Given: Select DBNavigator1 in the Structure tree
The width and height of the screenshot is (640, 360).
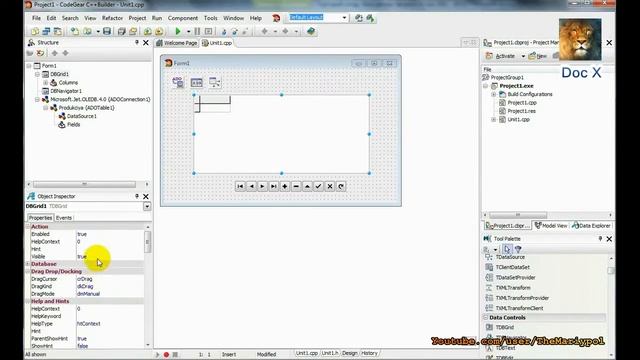Looking at the screenshot, I should point(66,91).
